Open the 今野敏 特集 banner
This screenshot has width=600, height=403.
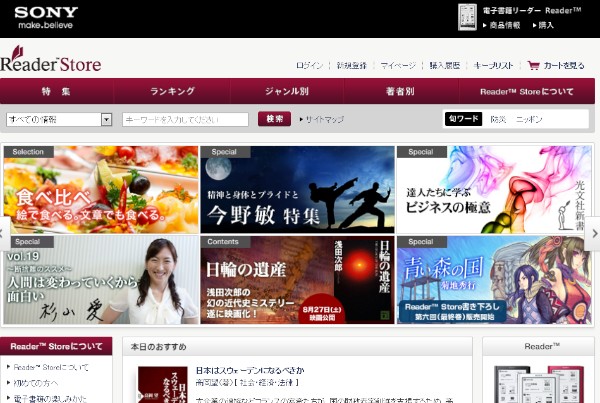pos(297,189)
